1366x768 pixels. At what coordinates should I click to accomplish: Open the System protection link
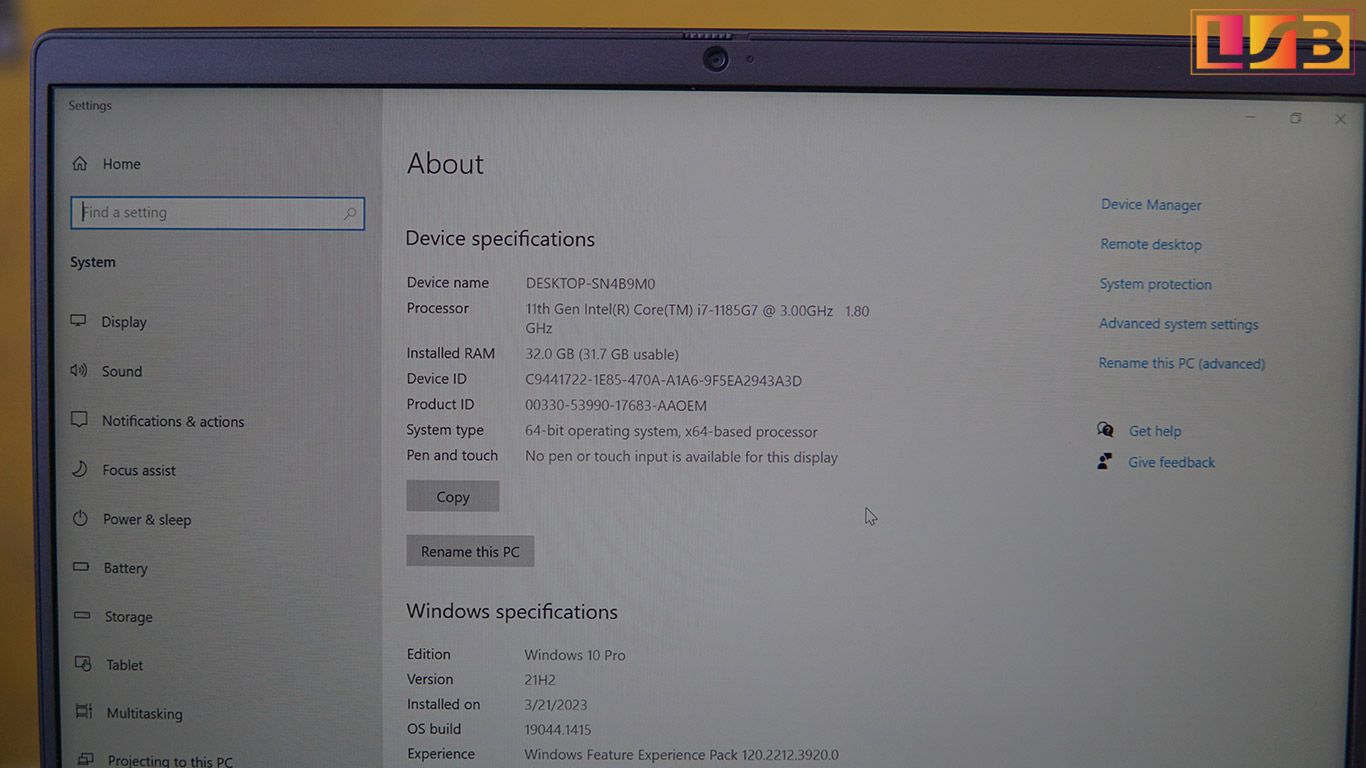1155,284
